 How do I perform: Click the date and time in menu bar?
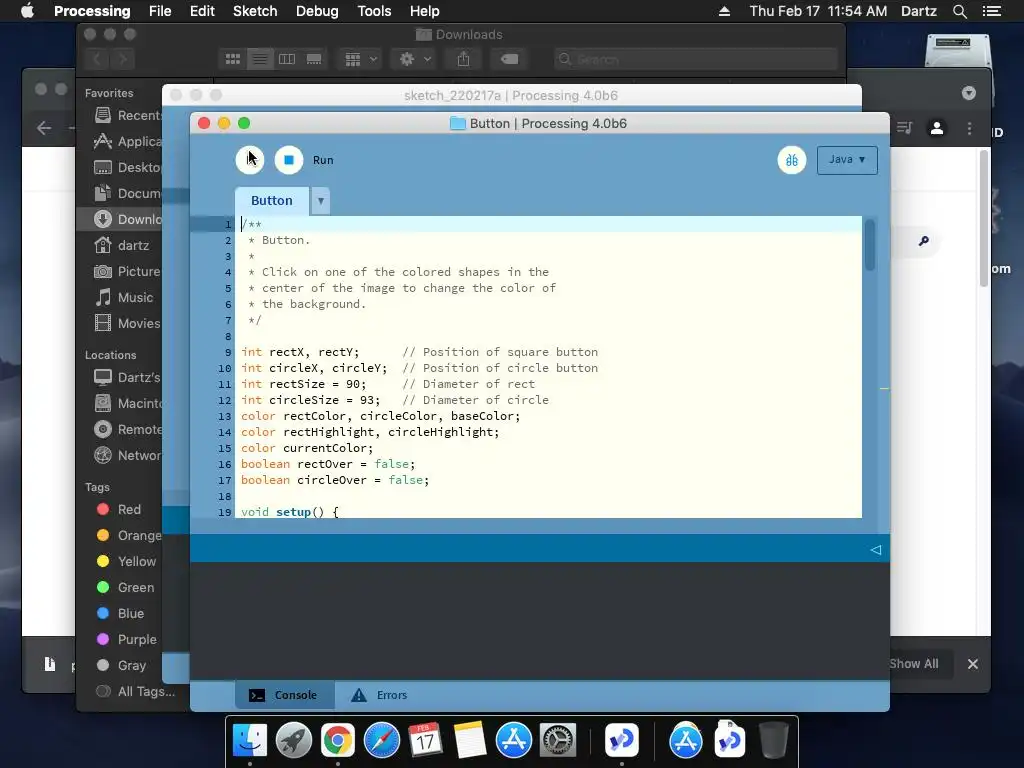[x=818, y=11]
